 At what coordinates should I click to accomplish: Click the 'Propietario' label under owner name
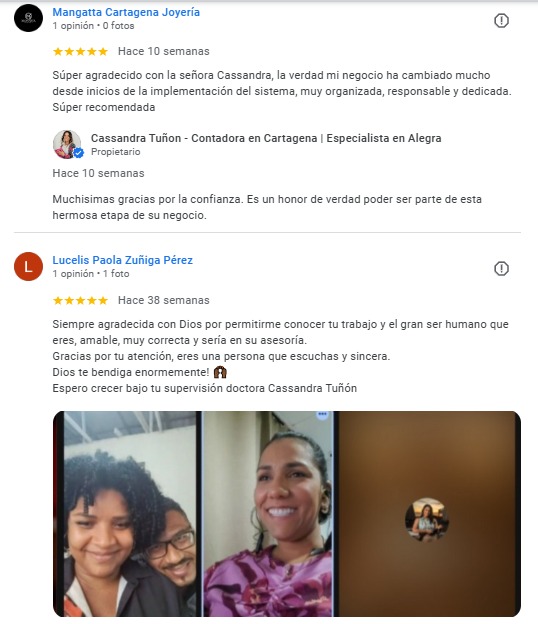pyautogui.click(x=115, y=152)
